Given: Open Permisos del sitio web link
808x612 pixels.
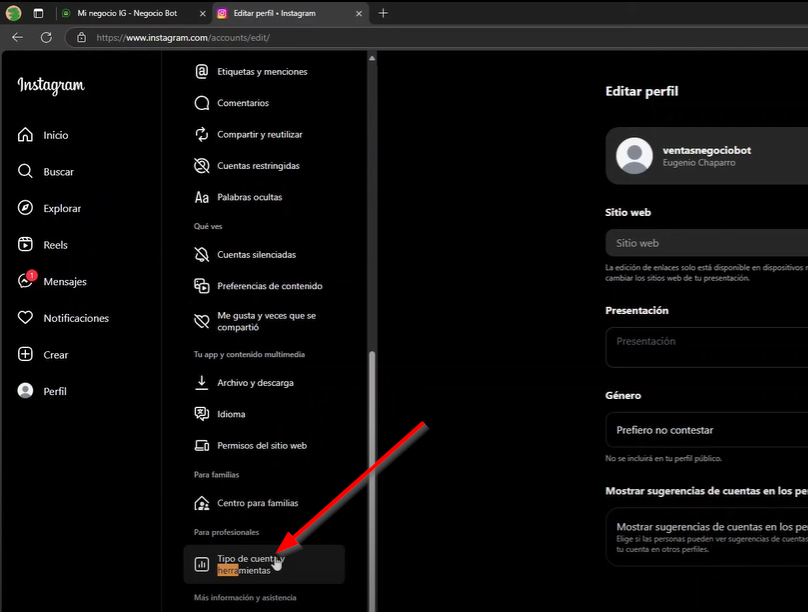Looking at the screenshot, I should (x=264, y=446).
